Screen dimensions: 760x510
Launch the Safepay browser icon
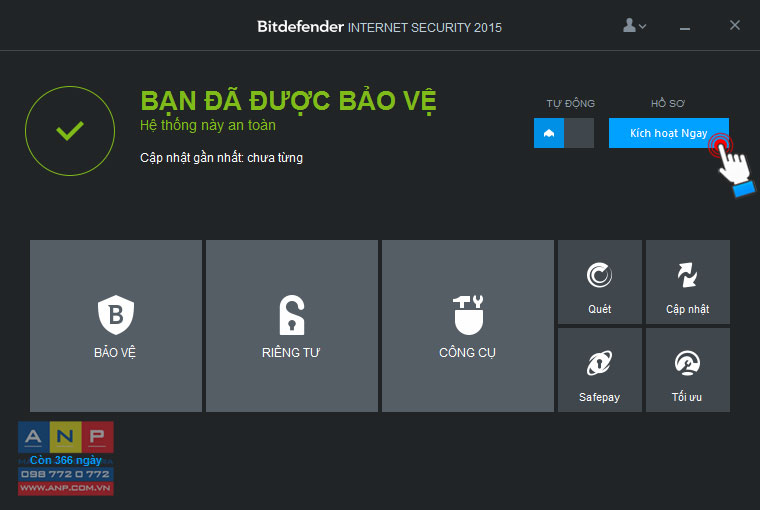[600, 363]
